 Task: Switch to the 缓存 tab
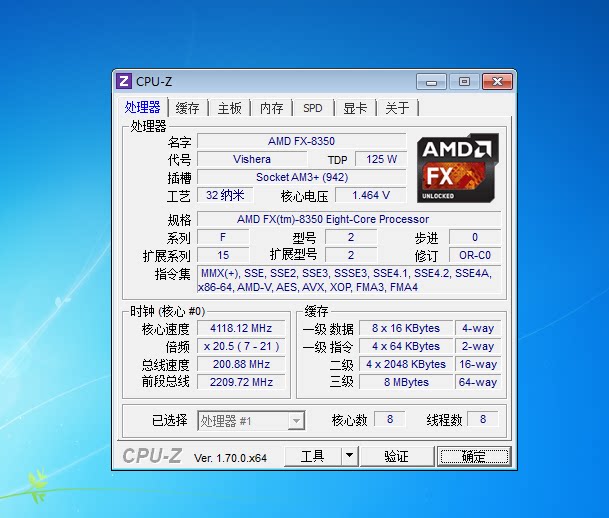point(187,108)
